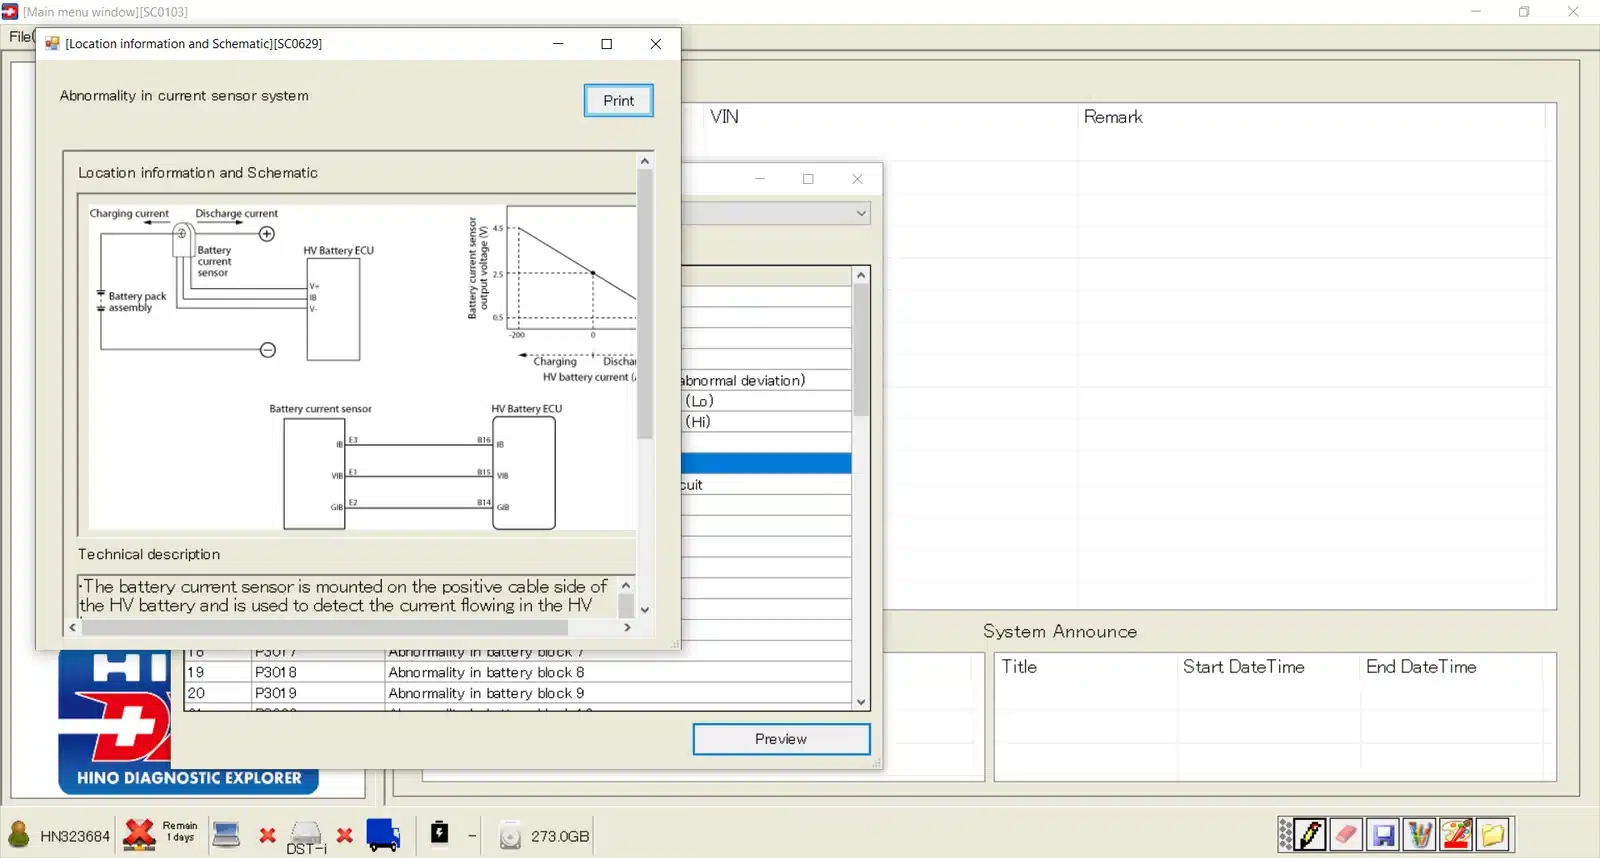This screenshot has width=1600, height=858.
Task: Click the network disconnected icon with red X
Action: [139, 834]
